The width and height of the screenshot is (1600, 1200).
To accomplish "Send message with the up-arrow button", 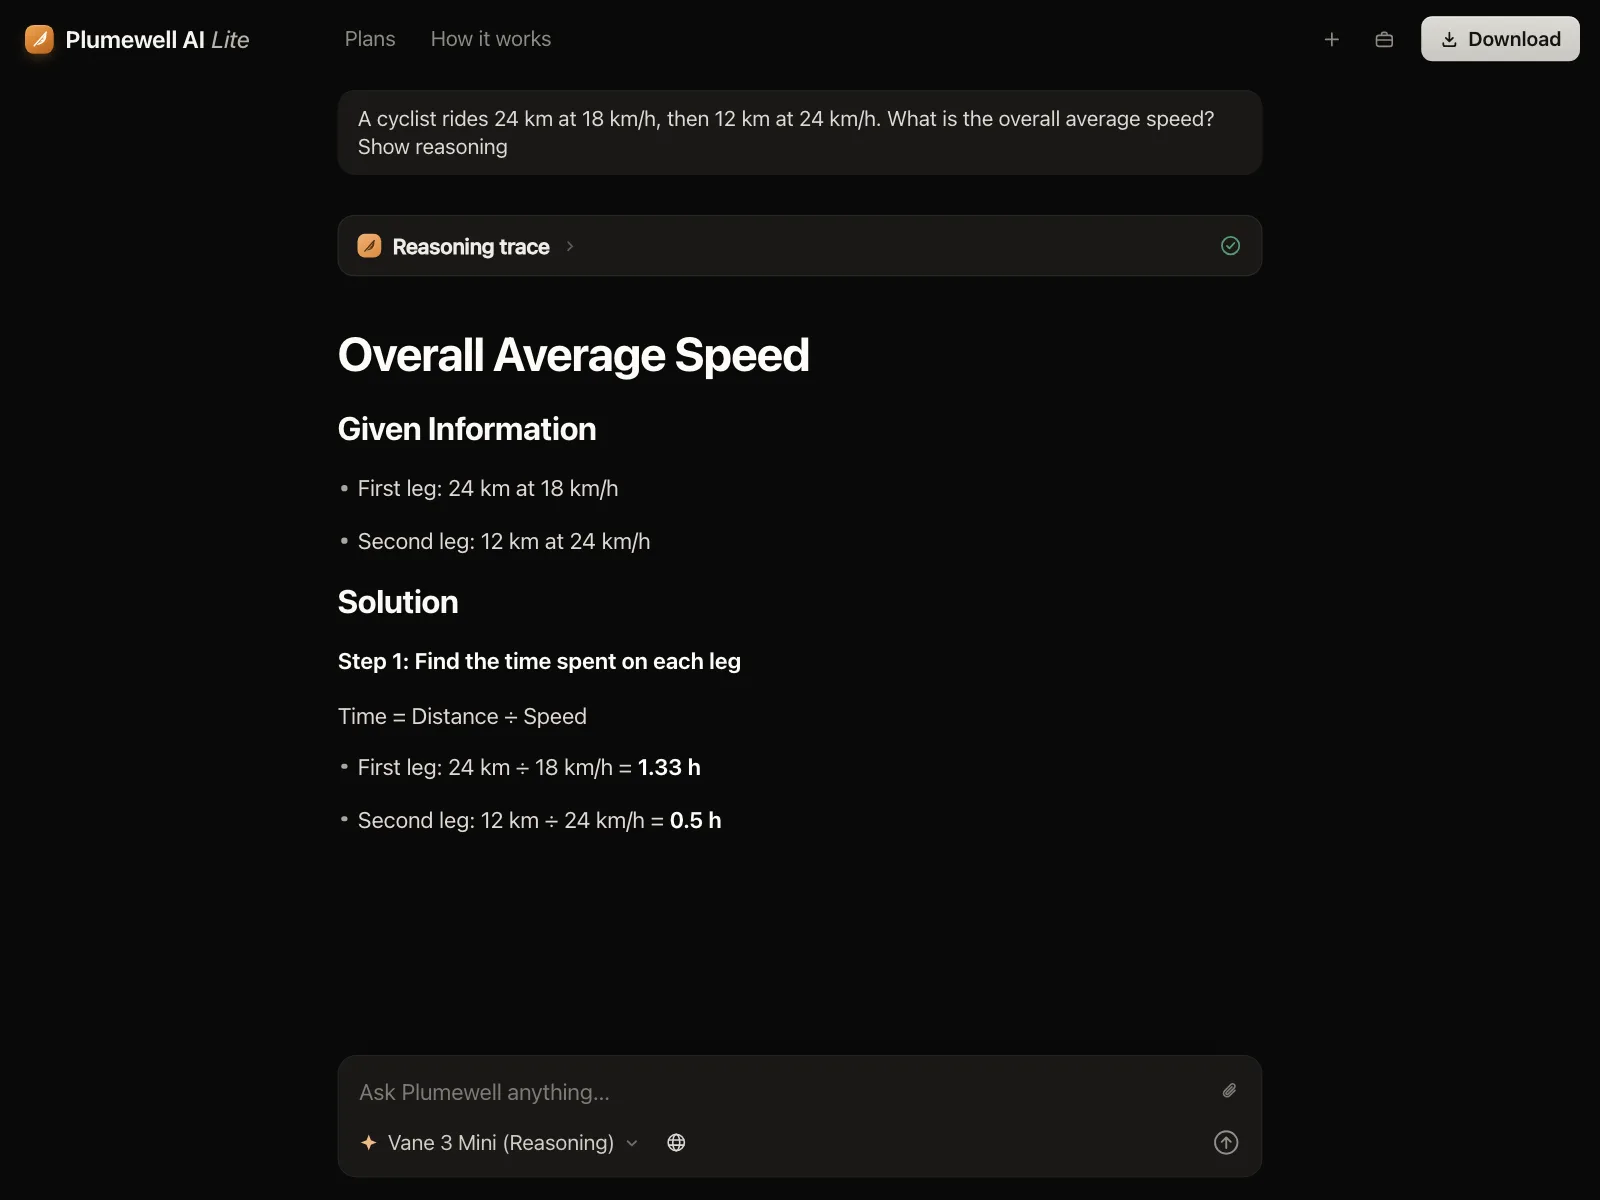I will point(1226,1142).
